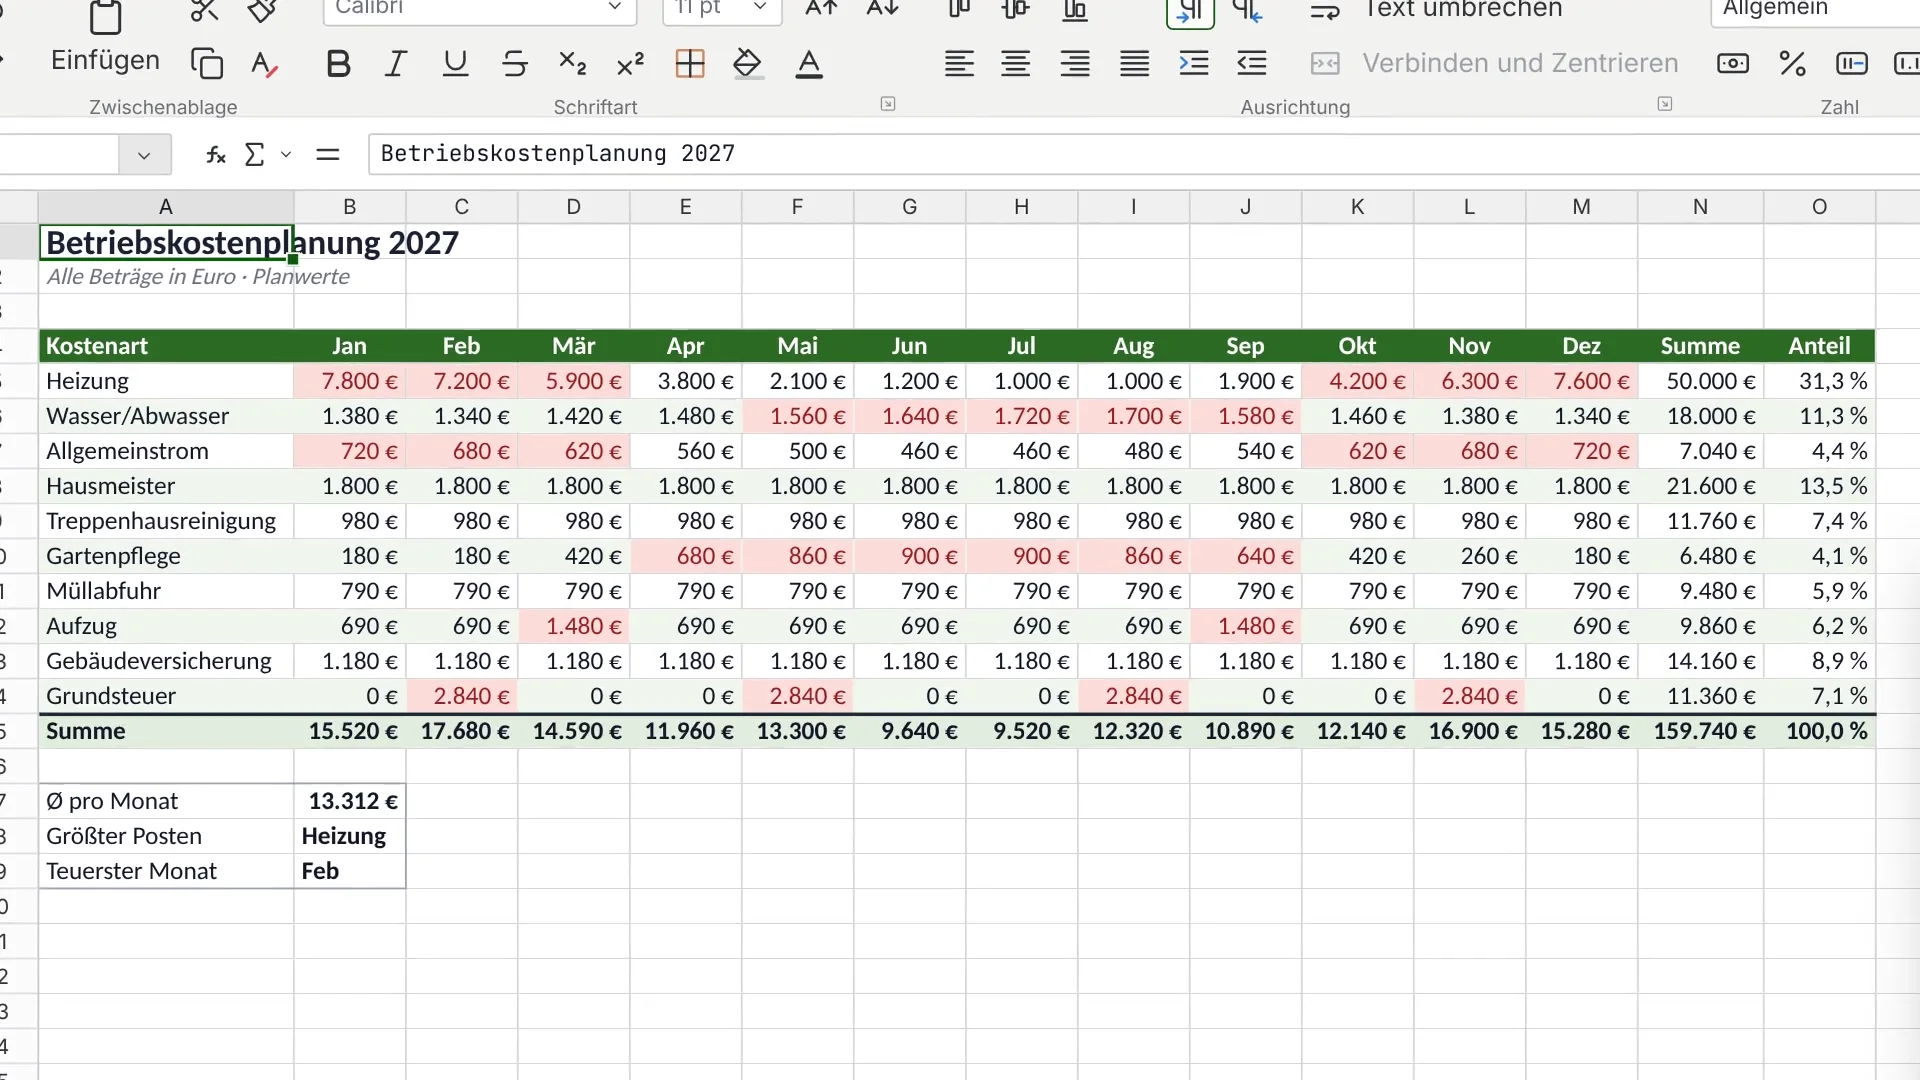Click the Einfügen paste button

[105, 40]
